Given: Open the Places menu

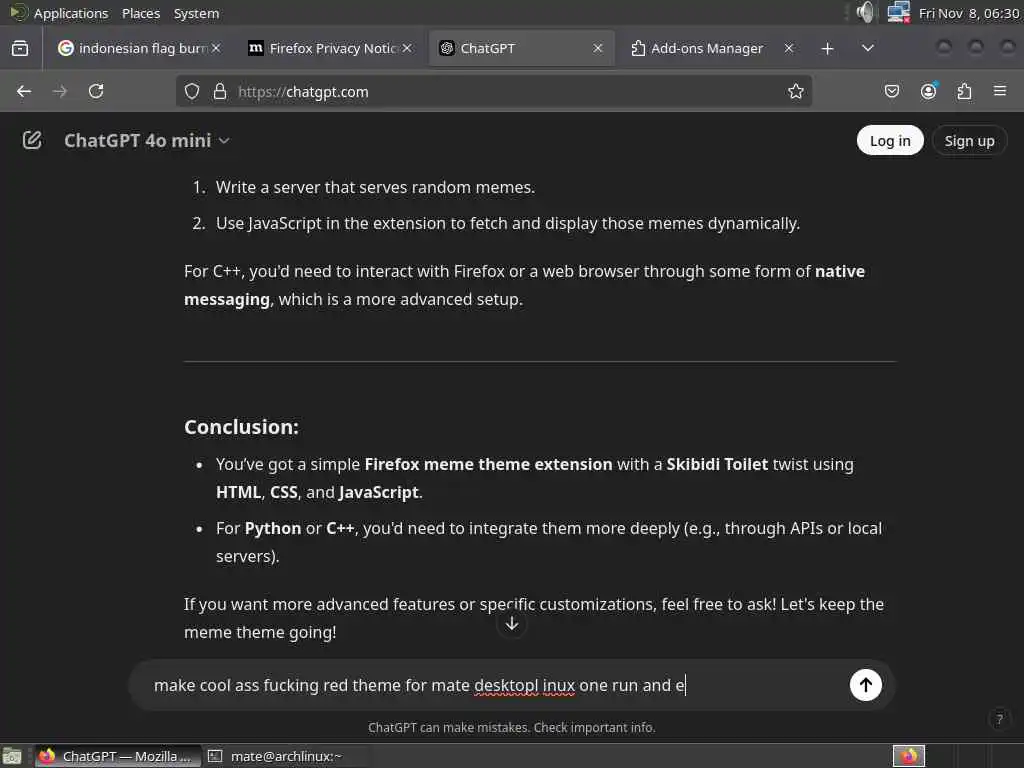Looking at the screenshot, I should tap(140, 13).
